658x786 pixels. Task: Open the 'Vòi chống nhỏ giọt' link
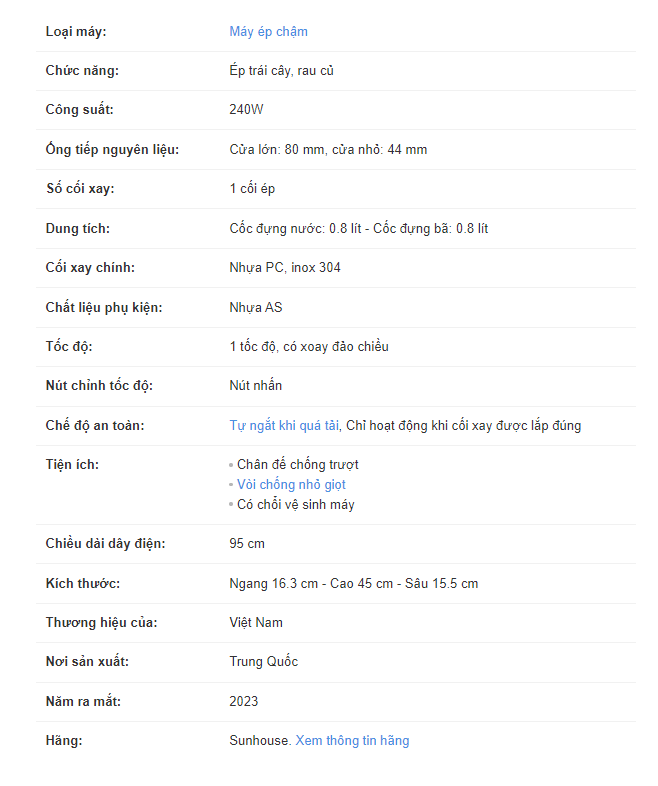tap(291, 485)
